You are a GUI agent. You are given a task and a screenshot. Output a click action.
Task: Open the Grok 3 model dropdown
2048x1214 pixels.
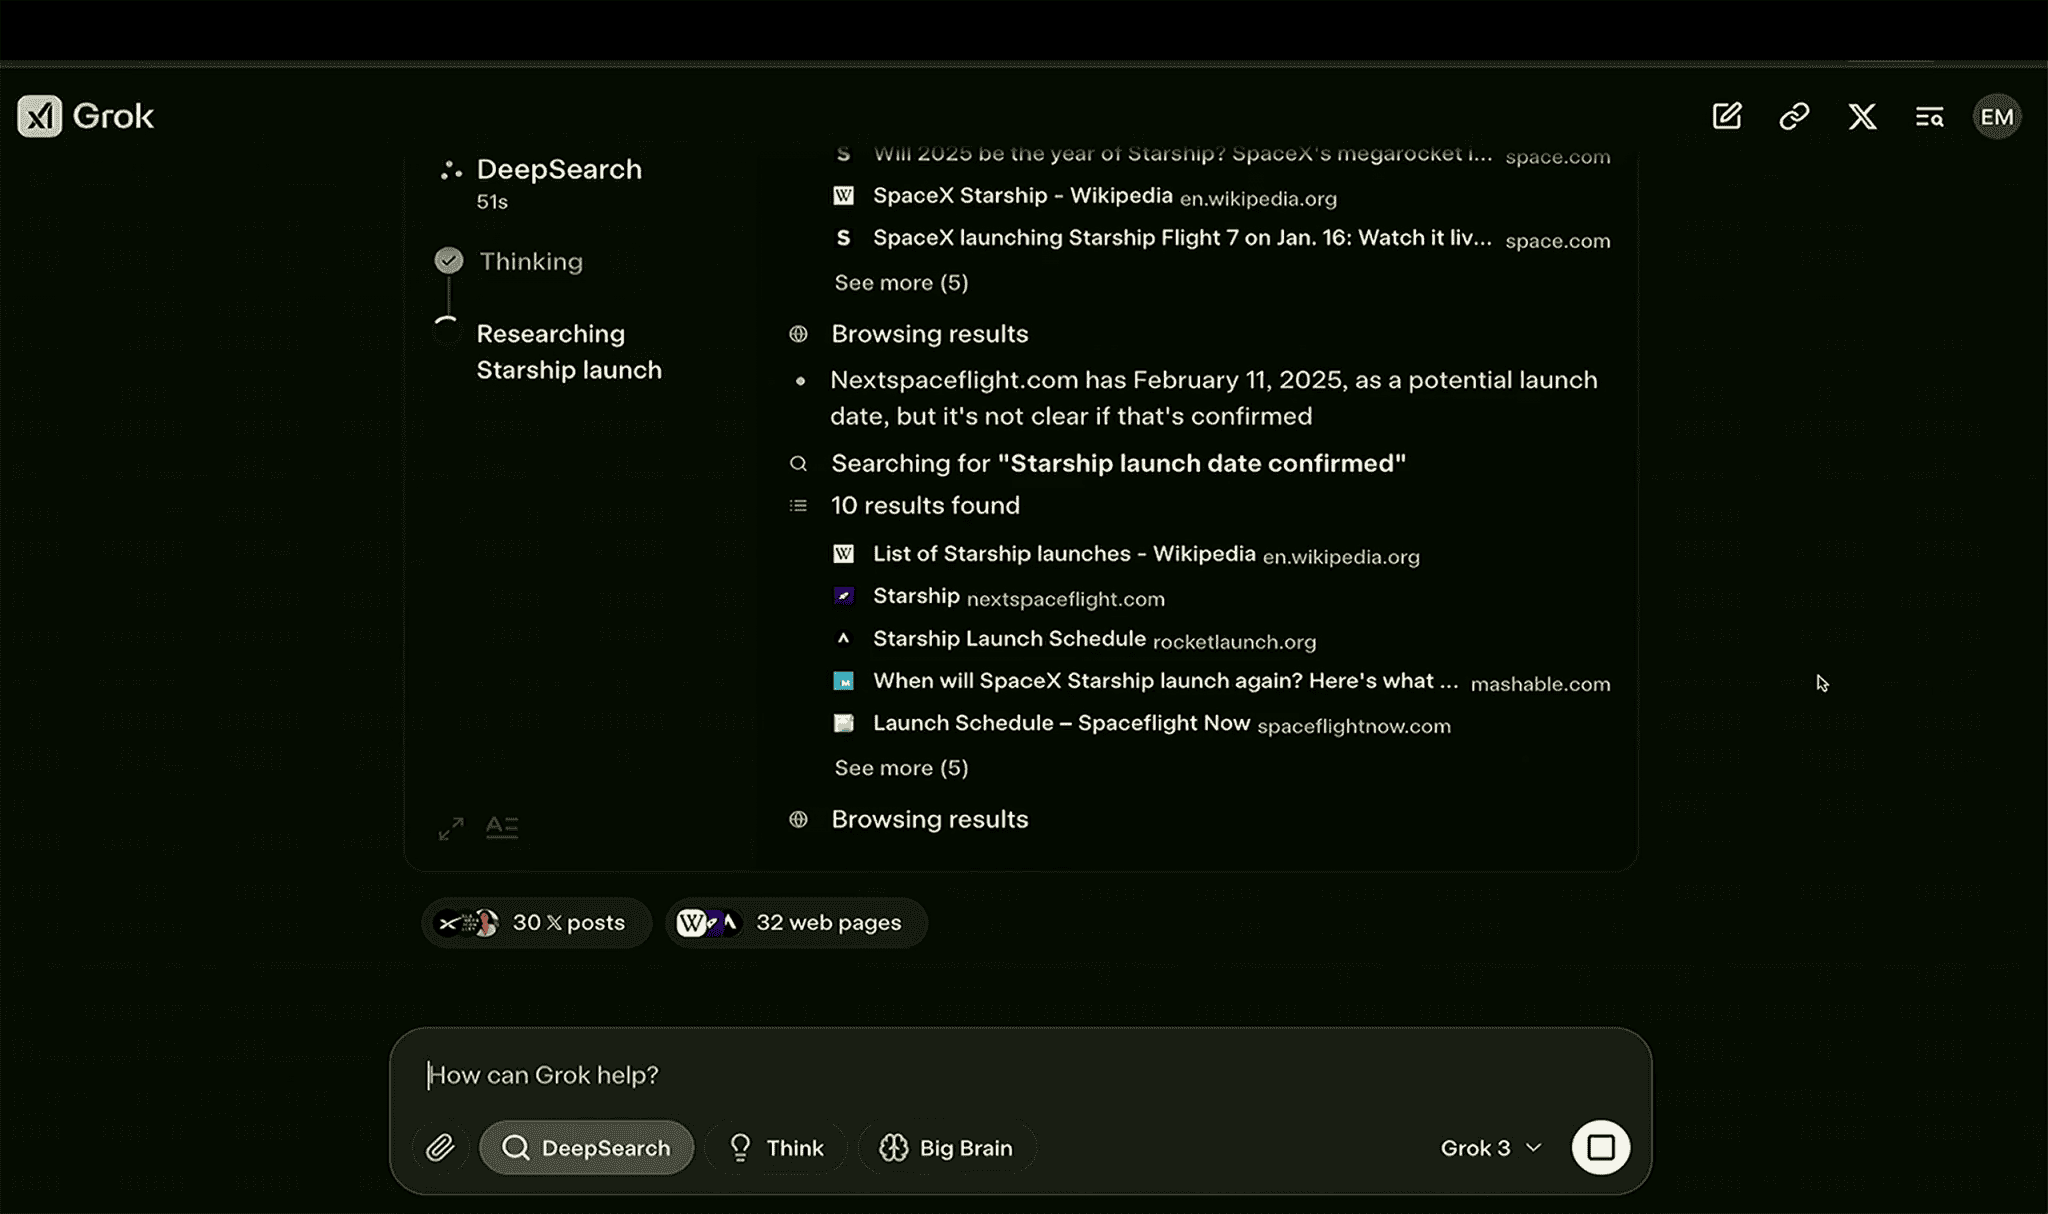click(x=1489, y=1147)
